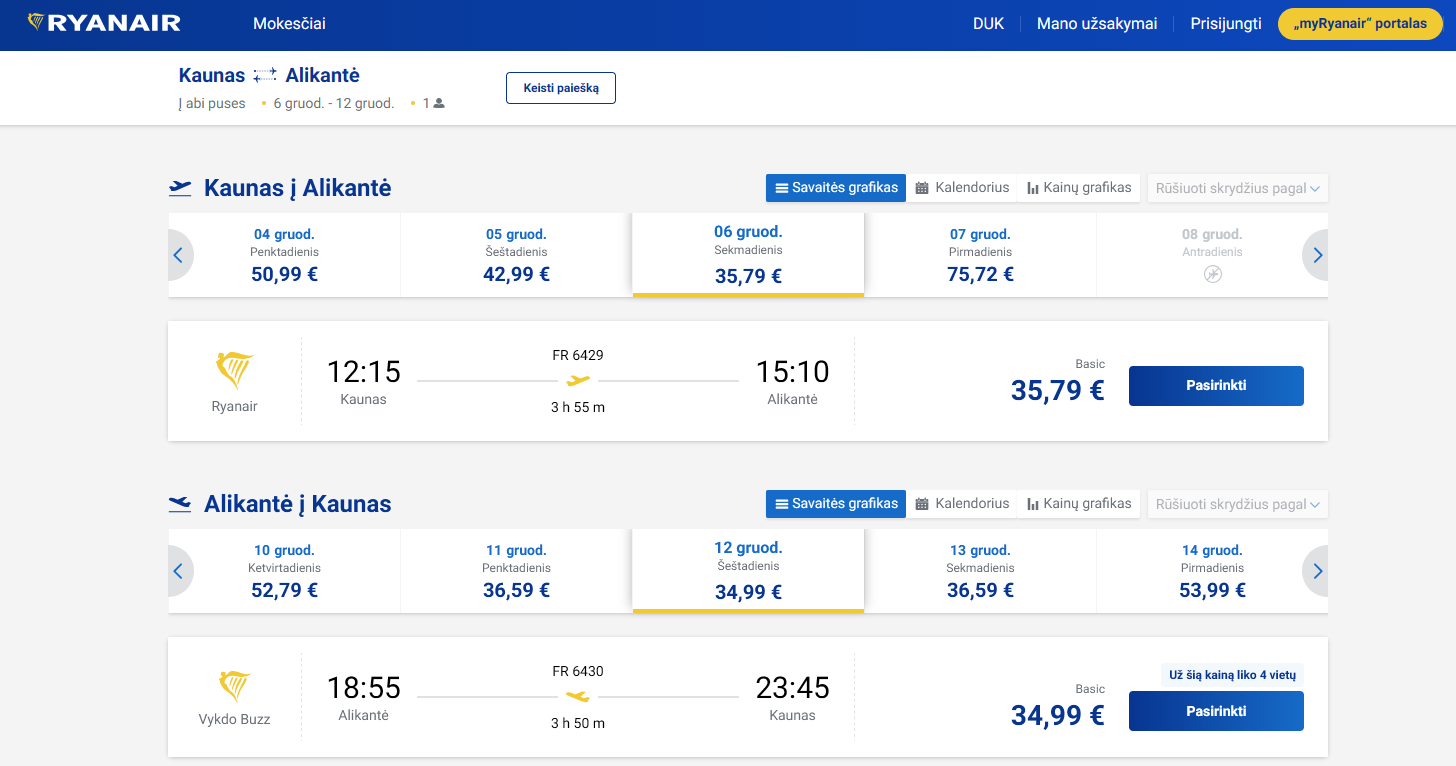Viewport: 1456px width, 766px height.
Task: Open the DUK help link
Action: point(988,23)
